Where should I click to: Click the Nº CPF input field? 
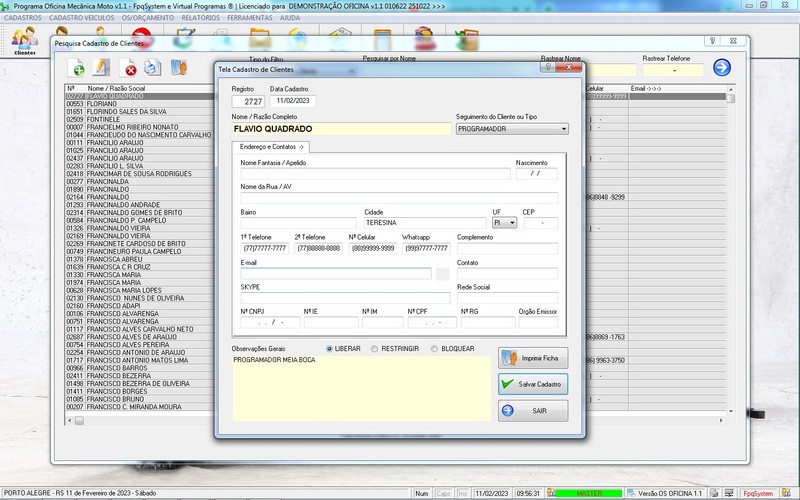tap(432, 322)
